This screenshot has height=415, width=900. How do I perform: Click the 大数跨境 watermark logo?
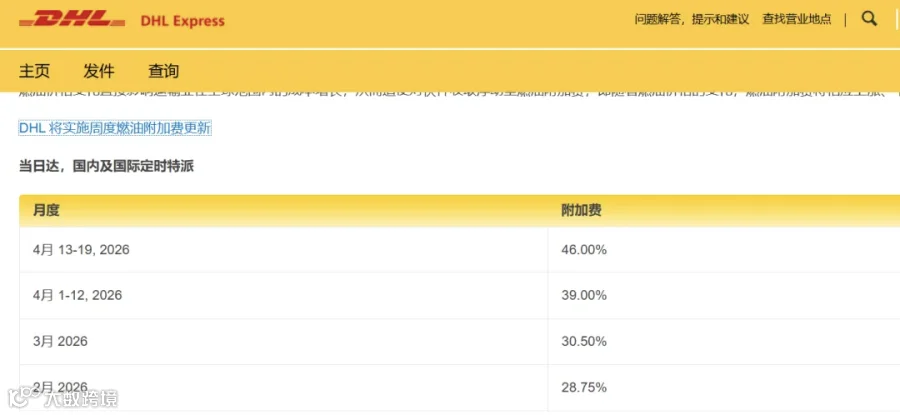[62, 398]
